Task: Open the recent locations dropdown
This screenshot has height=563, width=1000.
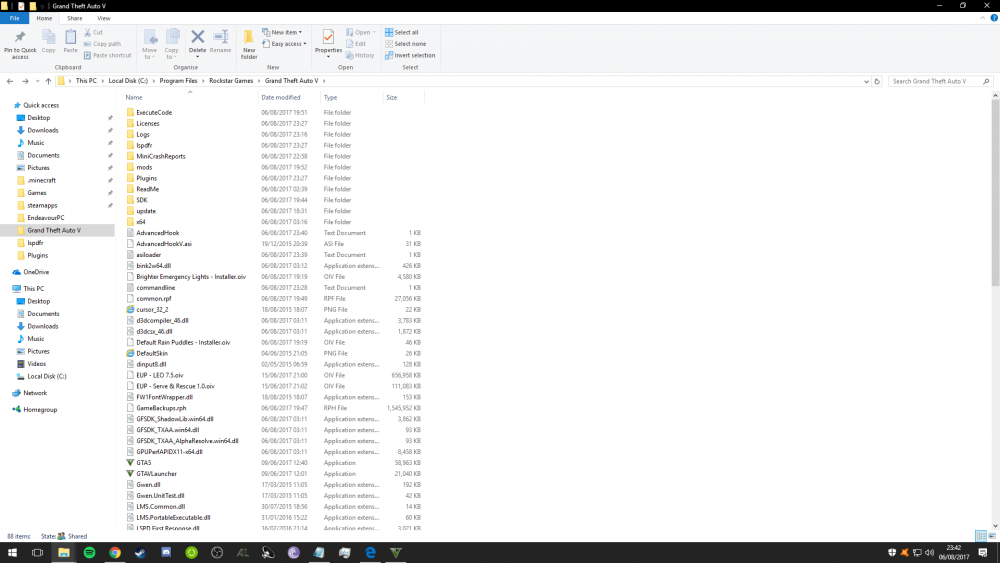Action: (37, 81)
